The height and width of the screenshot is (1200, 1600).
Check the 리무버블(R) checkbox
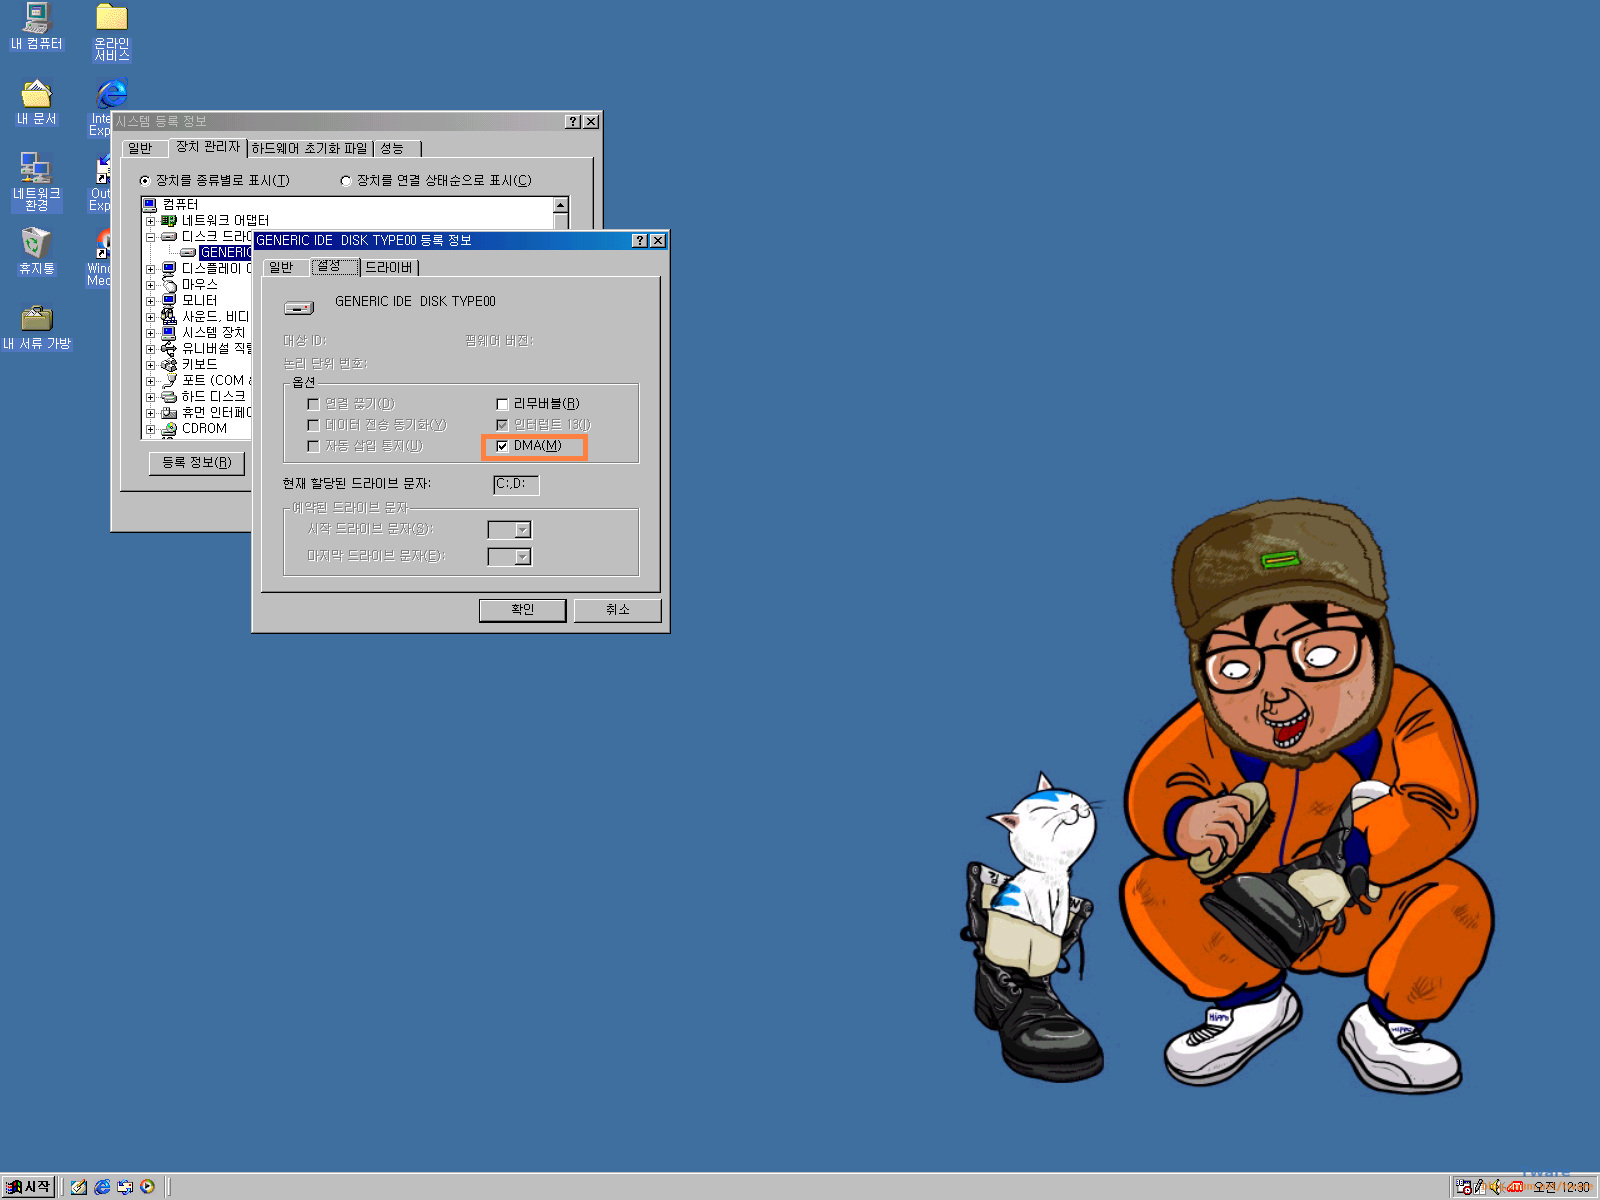tap(503, 404)
